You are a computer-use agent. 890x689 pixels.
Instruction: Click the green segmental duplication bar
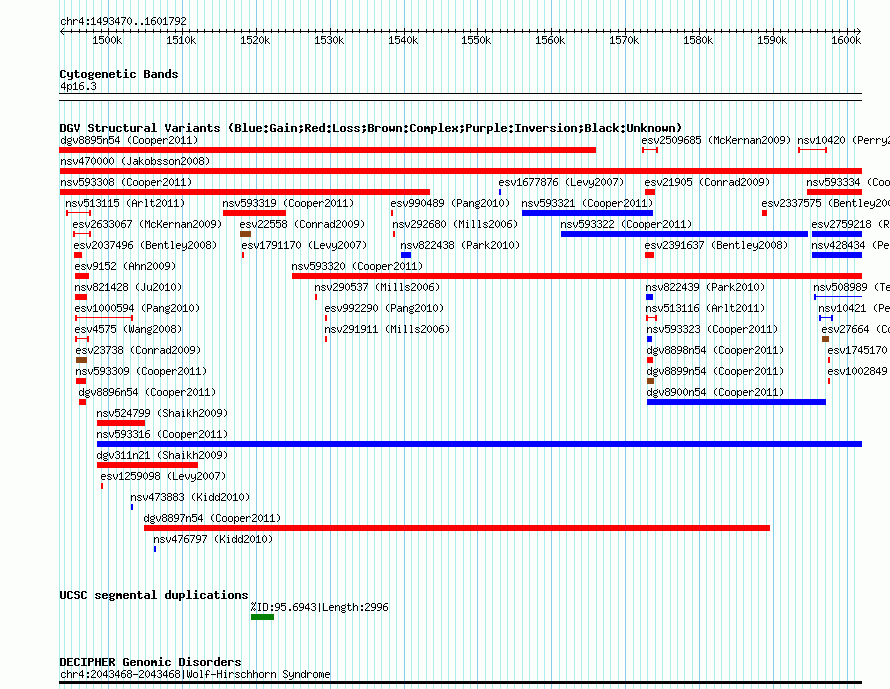tap(262, 617)
